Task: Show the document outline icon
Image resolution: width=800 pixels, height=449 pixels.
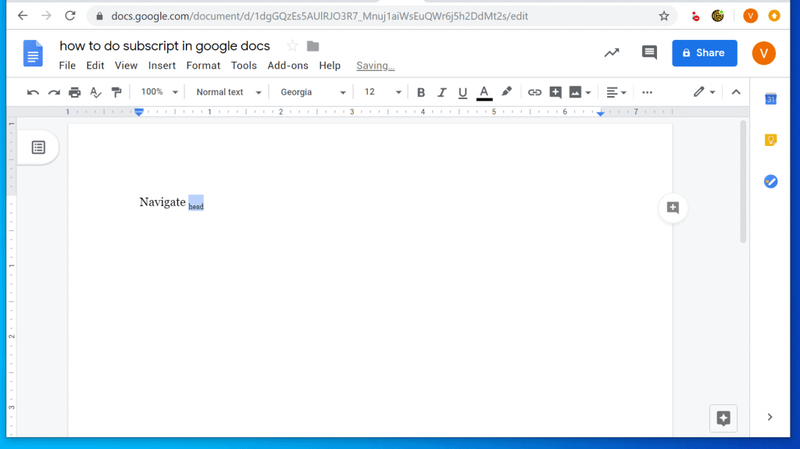Action: pos(38,147)
